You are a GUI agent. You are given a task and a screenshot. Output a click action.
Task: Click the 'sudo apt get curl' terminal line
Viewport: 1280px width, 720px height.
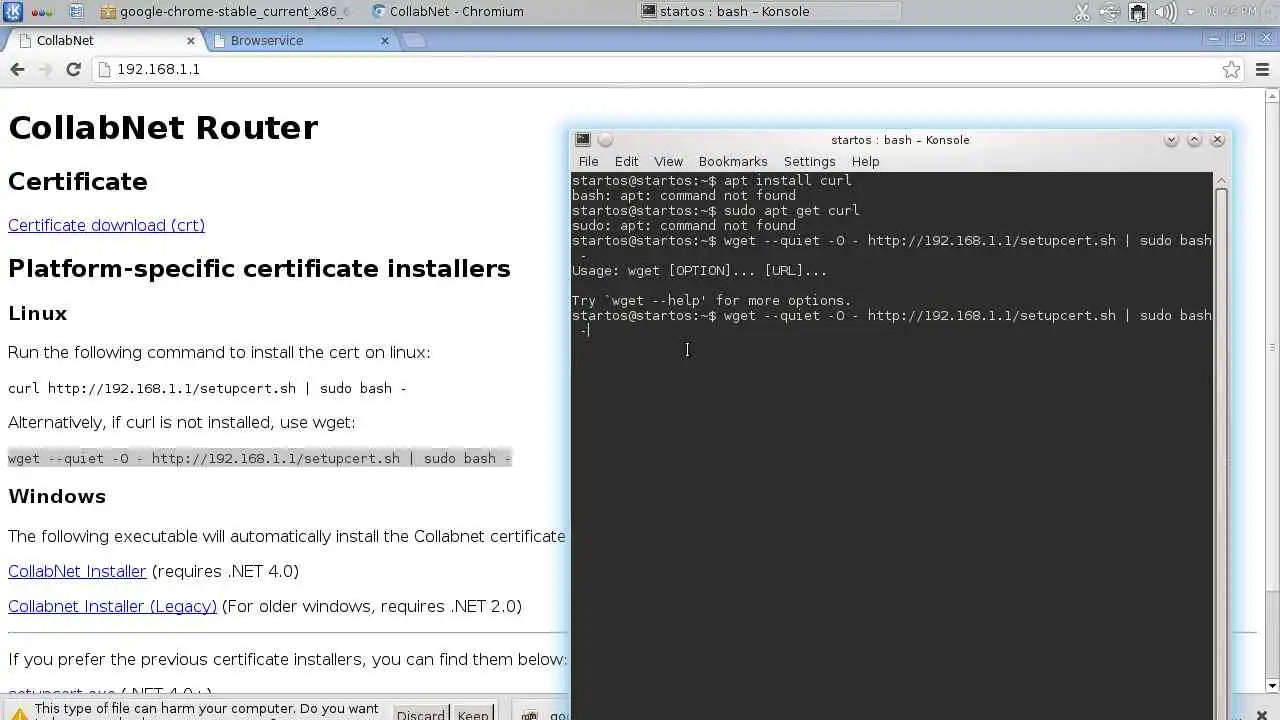click(715, 211)
